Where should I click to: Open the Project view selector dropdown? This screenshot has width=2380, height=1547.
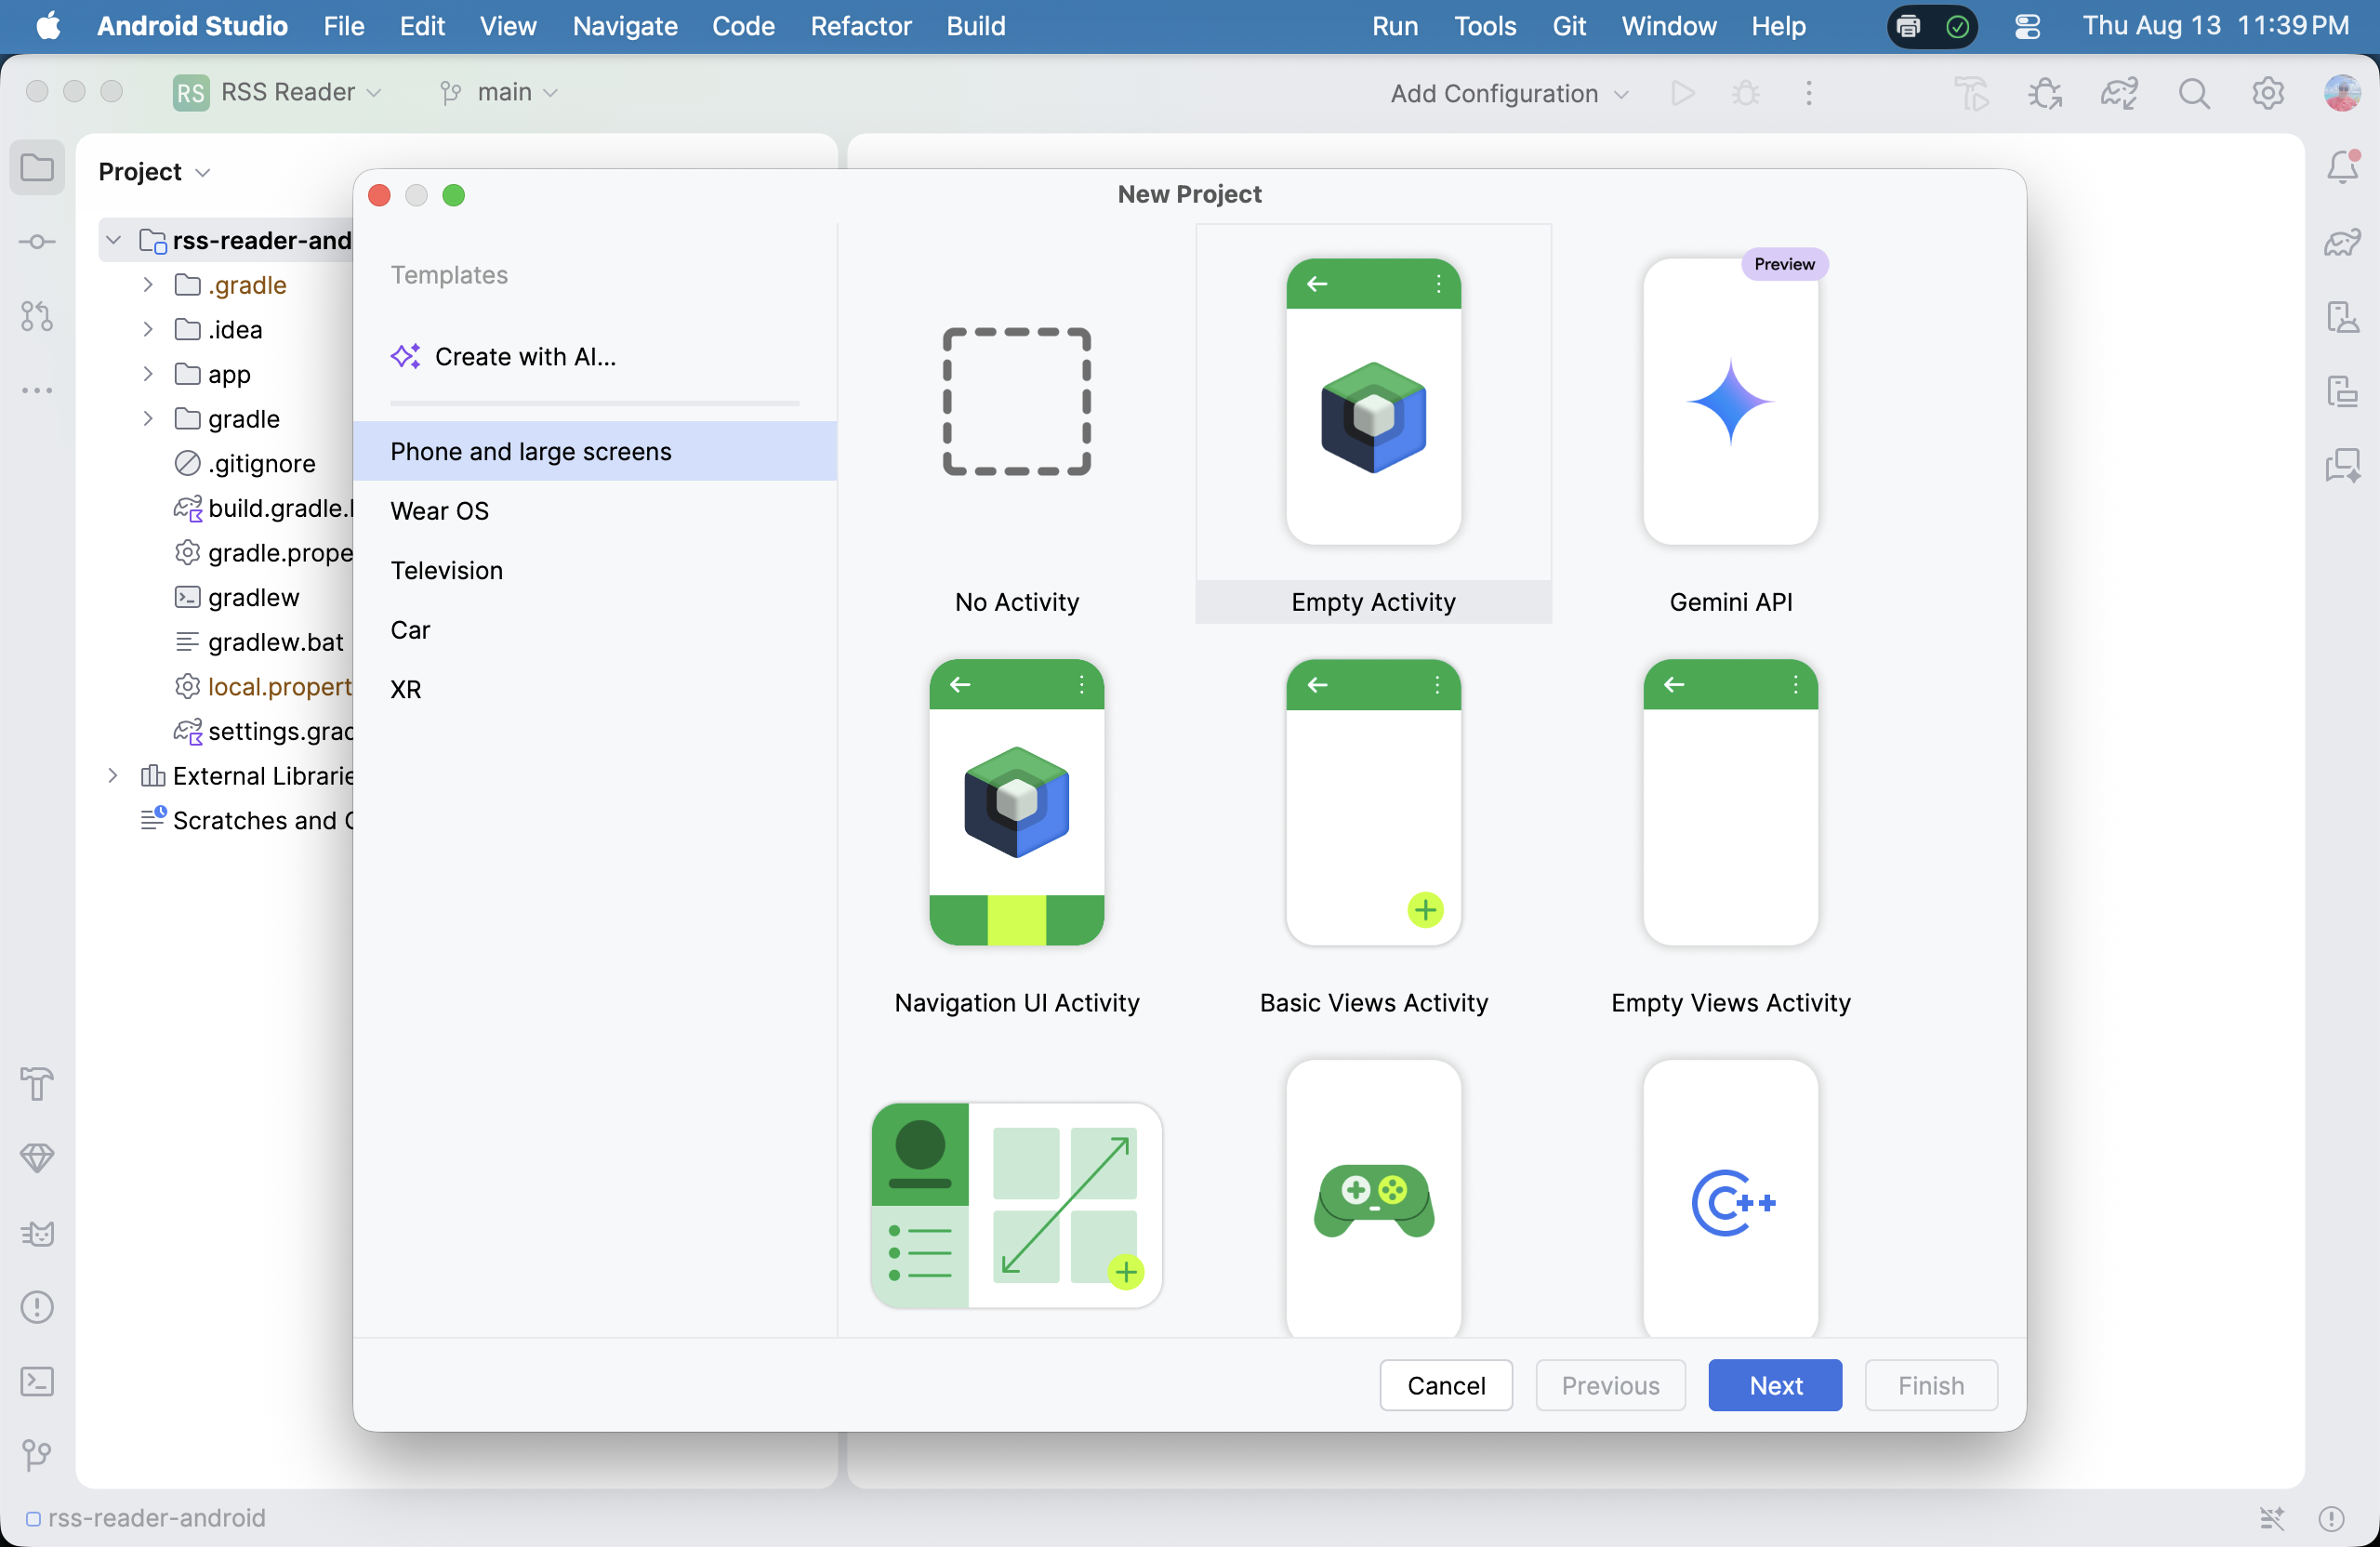tap(154, 172)
